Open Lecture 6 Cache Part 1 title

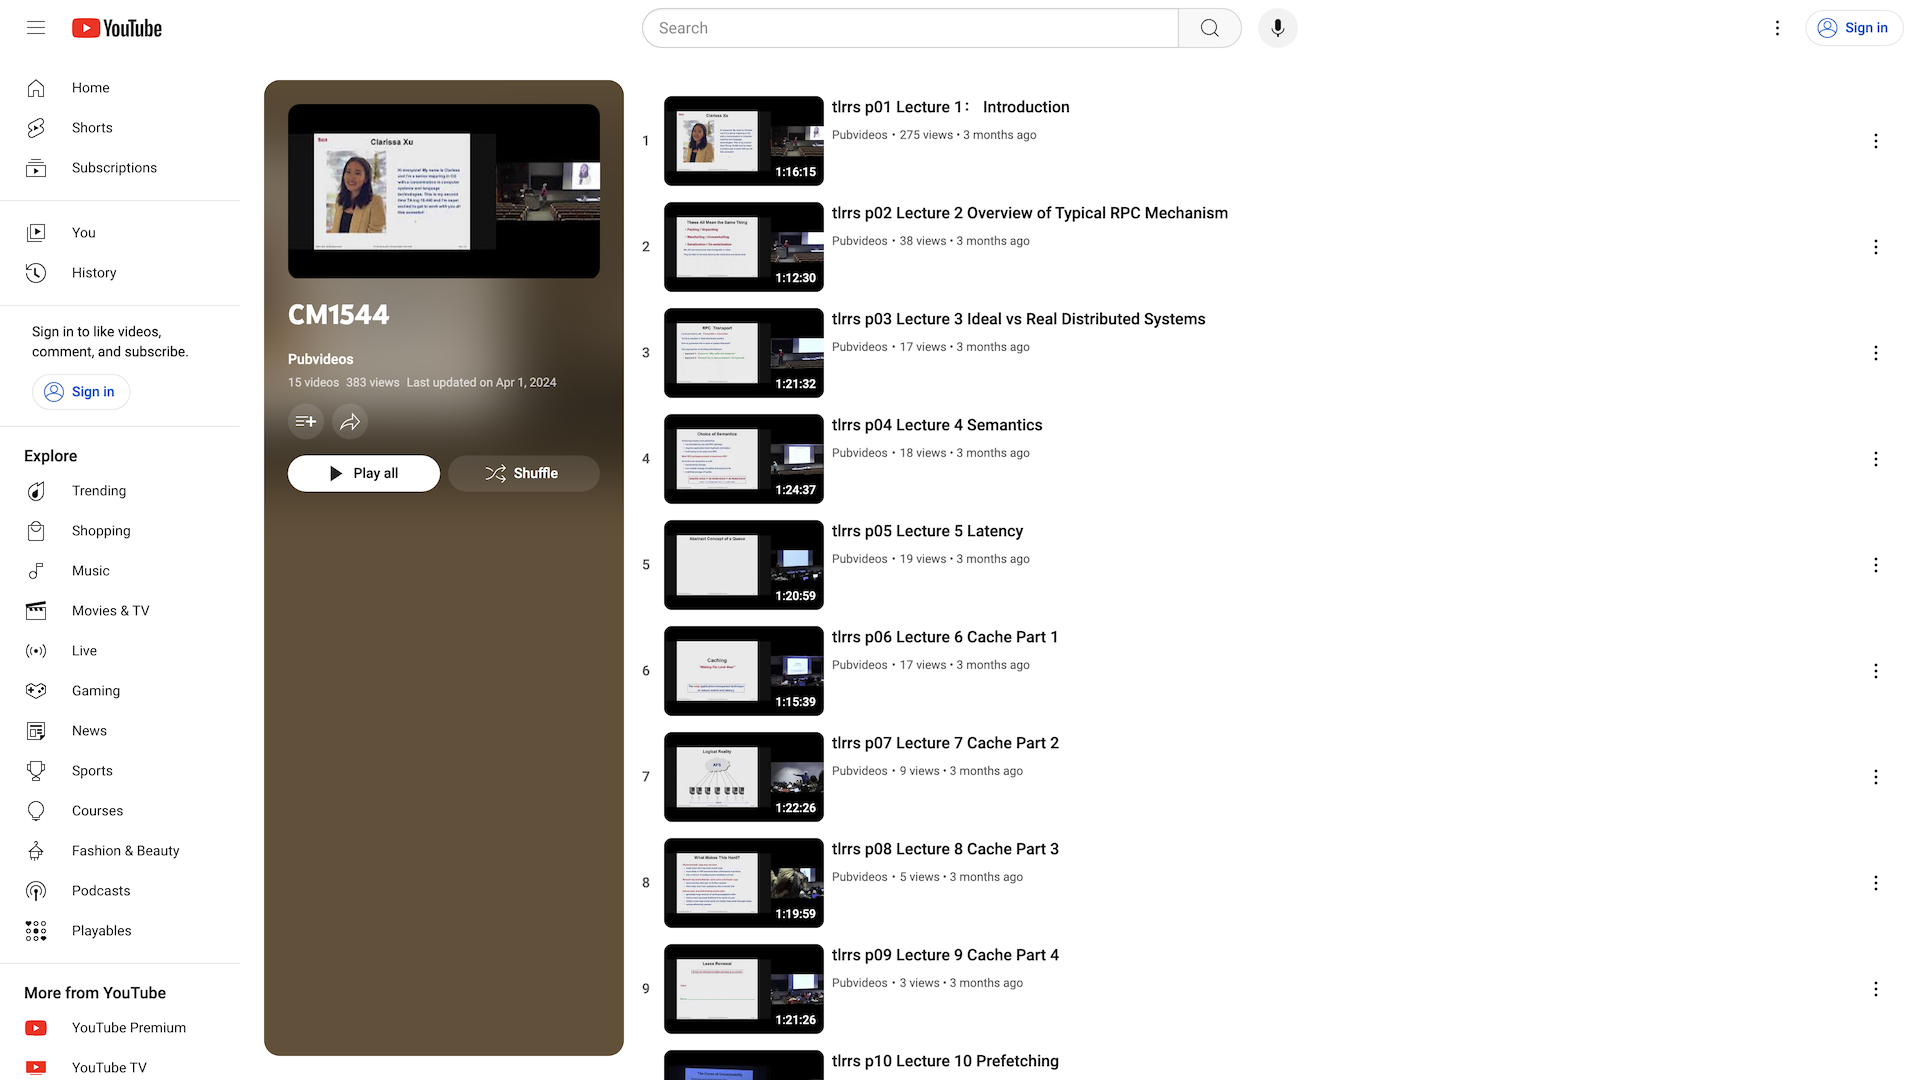(945, 637)
